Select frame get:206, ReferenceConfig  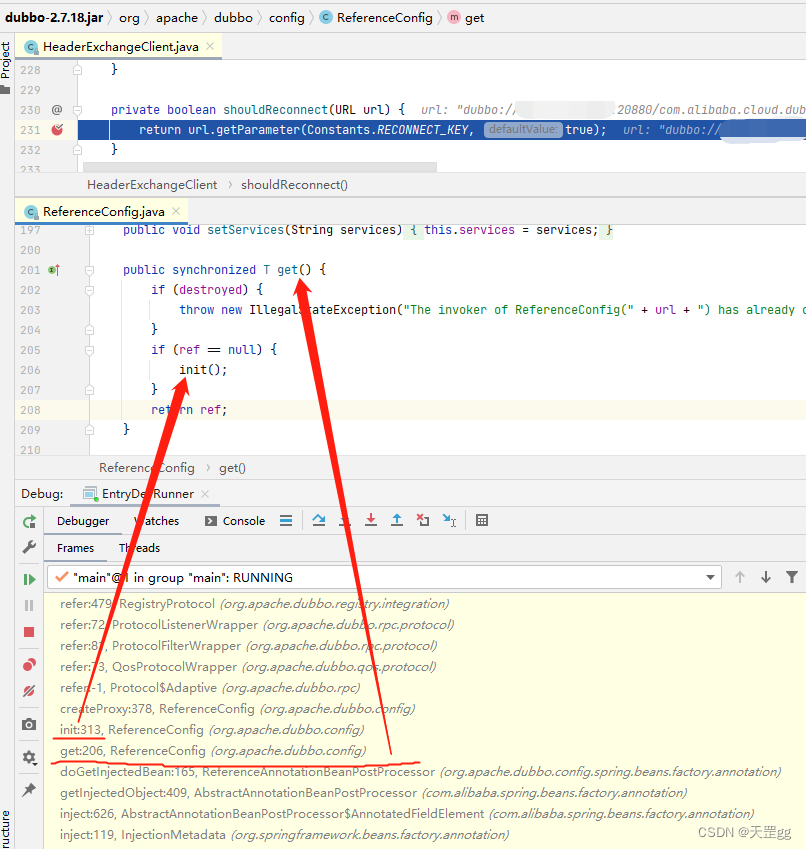[423, 751]
